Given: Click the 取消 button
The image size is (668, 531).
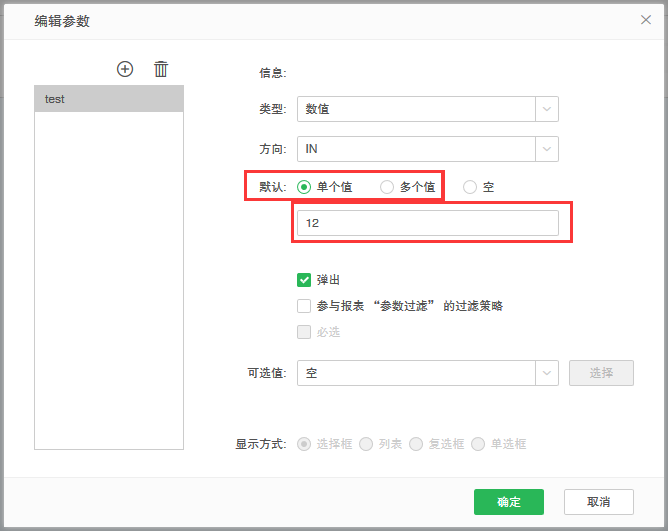Looking at the screenshot, I should [x=598, y=502].
